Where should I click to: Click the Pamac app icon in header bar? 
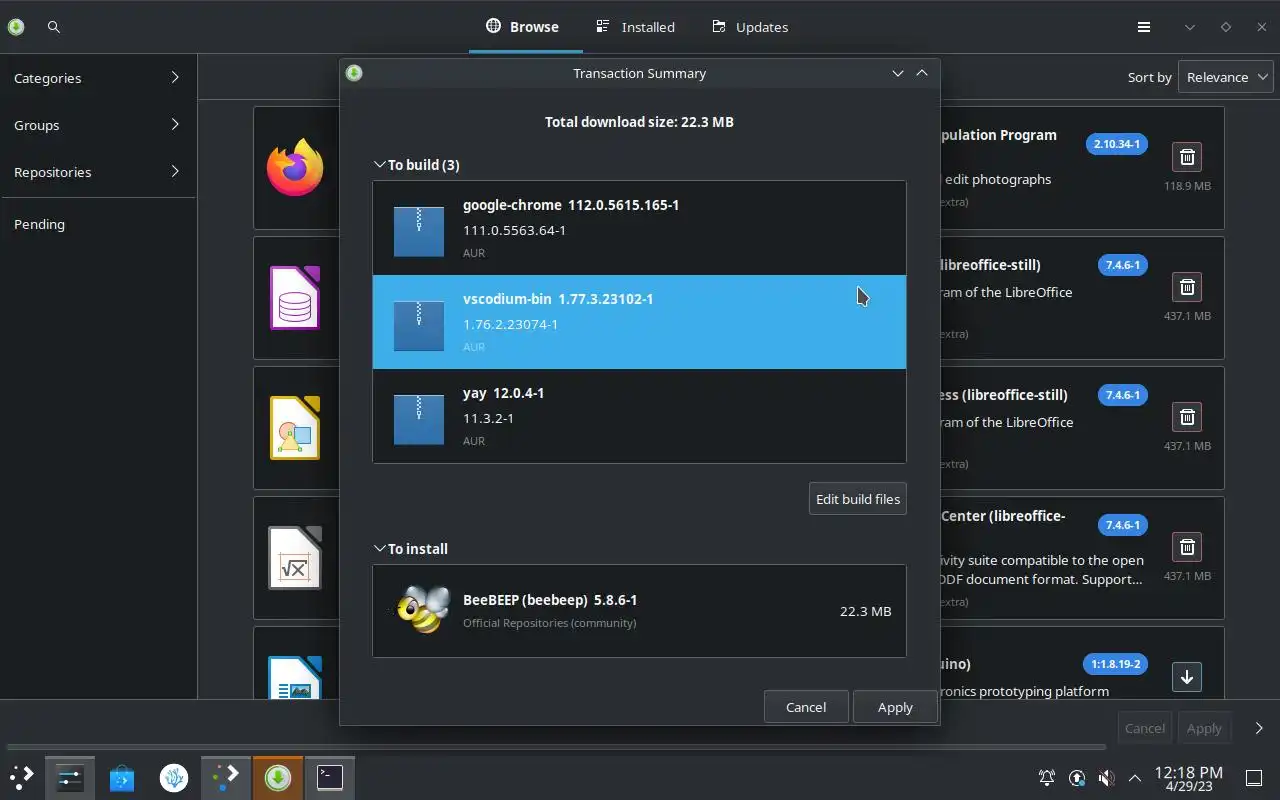point(16,27)
